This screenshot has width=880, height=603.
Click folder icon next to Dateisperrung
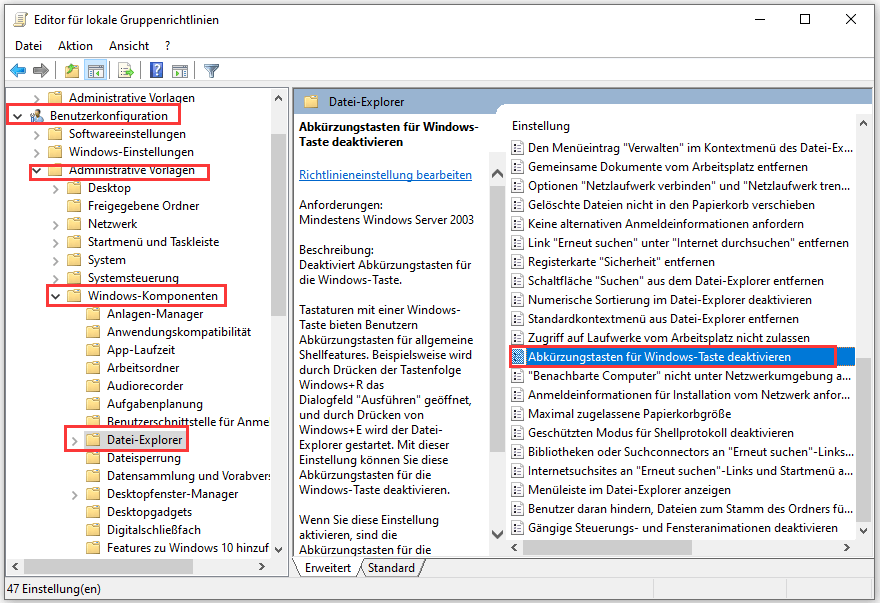(x=93, y=458)
